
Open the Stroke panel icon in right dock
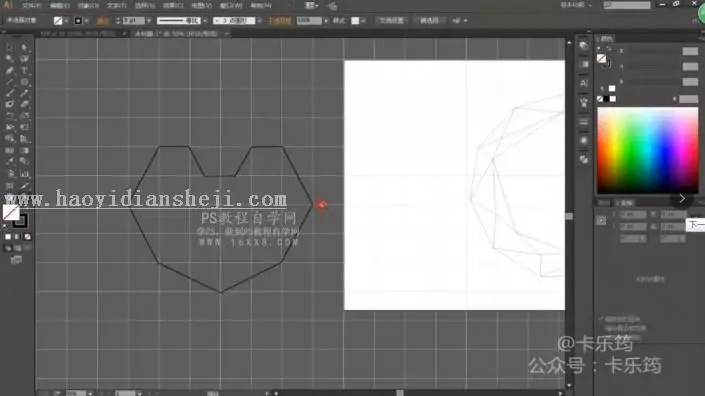point(584,122)
